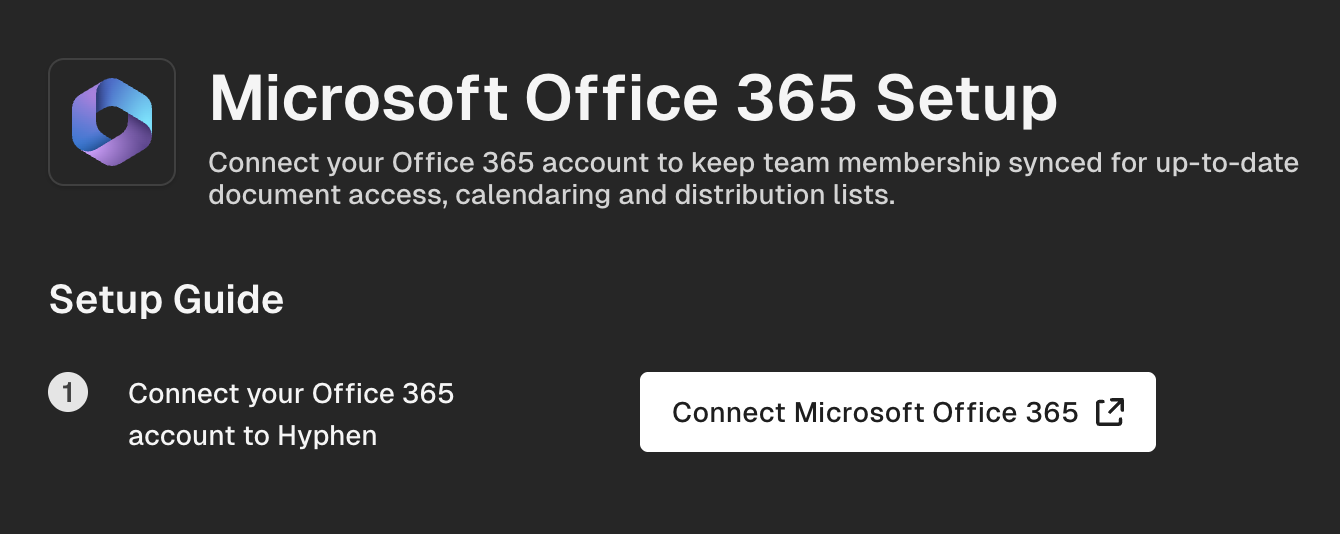Click Connect Microsoft Office 365 button
Image resolution: width=1340 pixels, height=534 pixels.
pyautogui.click(x=897, y=412)
